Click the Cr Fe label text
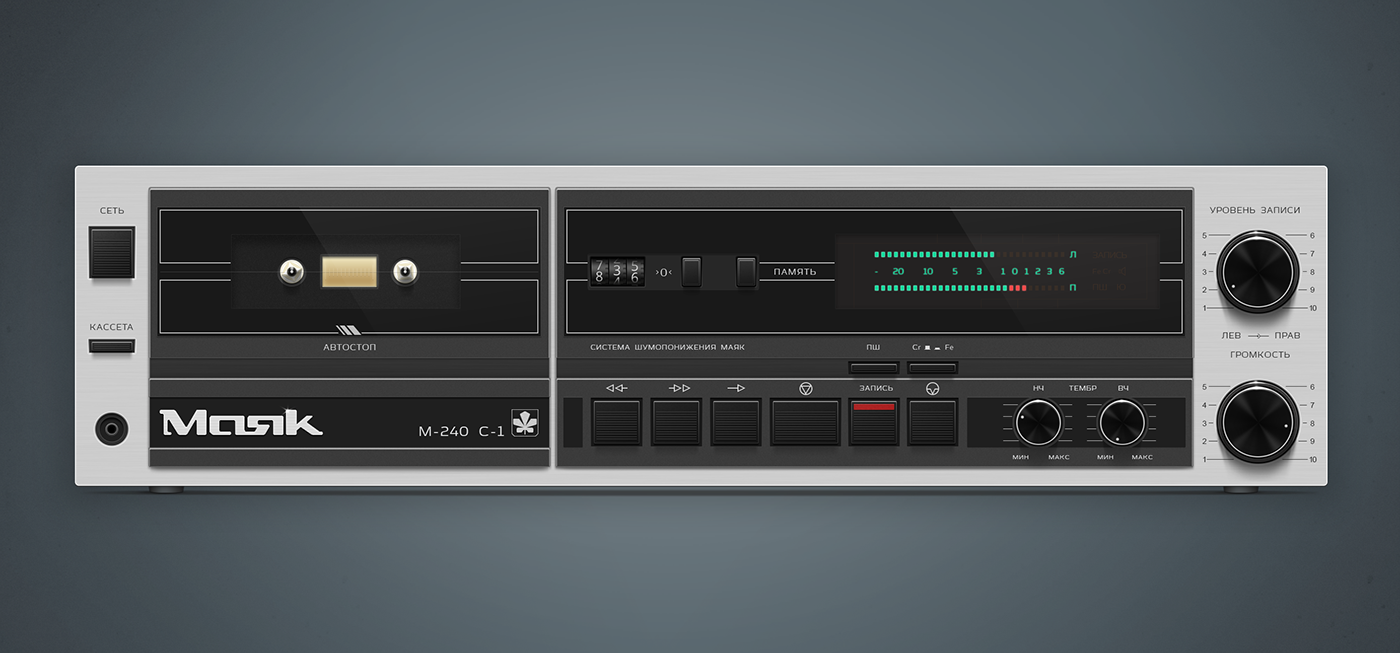This screenshot has height=653, width=1400. pos(933,347)
